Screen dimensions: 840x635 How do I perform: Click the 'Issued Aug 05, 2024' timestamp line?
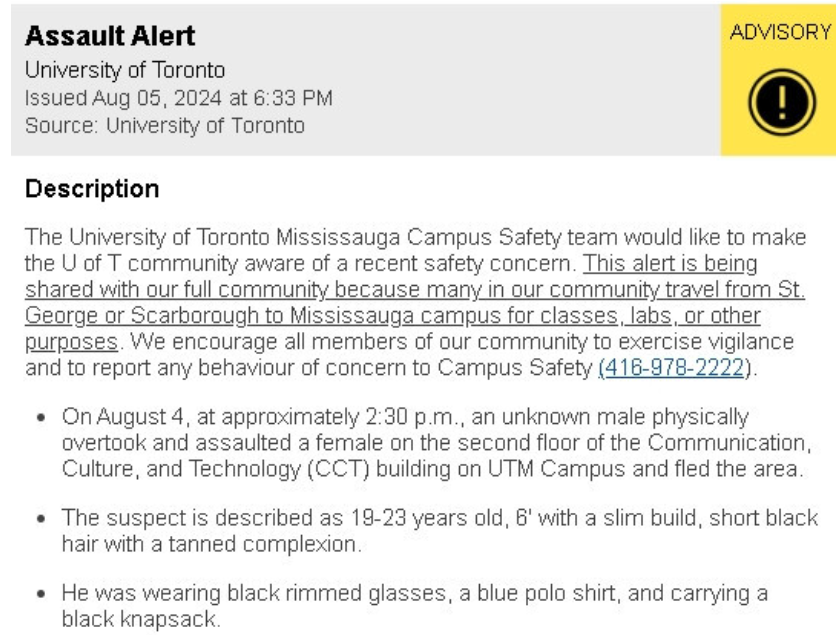tap(178, 98)
